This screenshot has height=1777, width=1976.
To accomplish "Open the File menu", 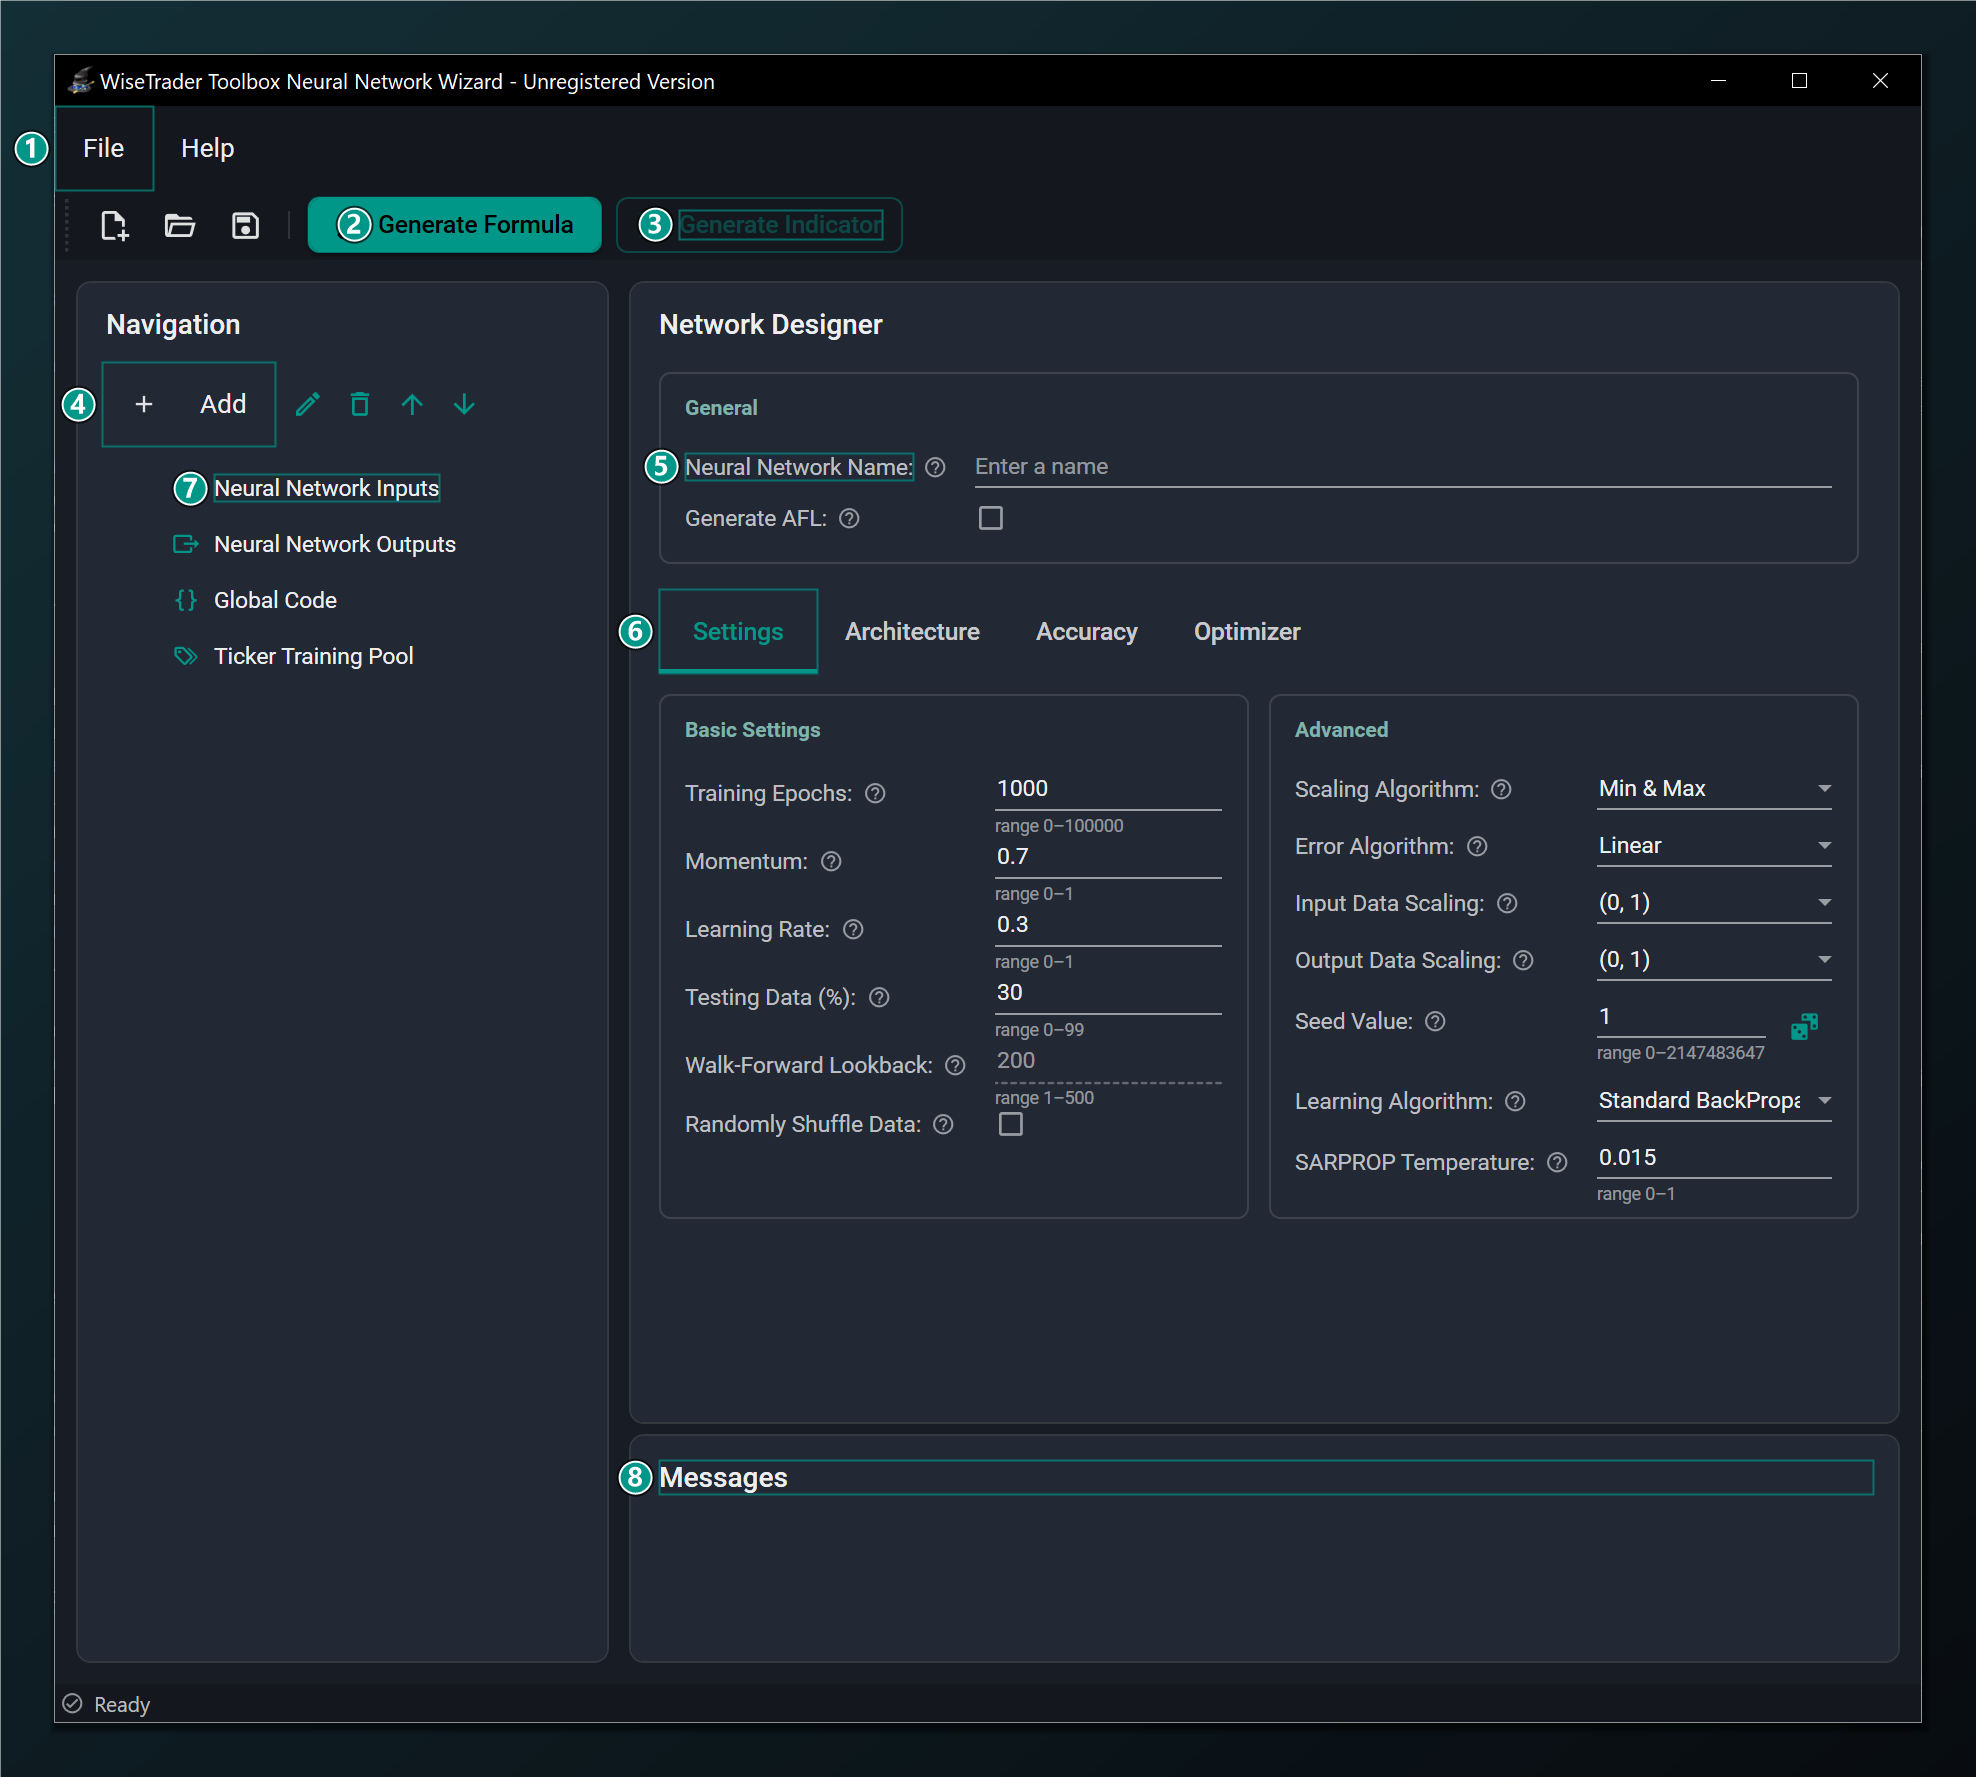I will point(104,148).
